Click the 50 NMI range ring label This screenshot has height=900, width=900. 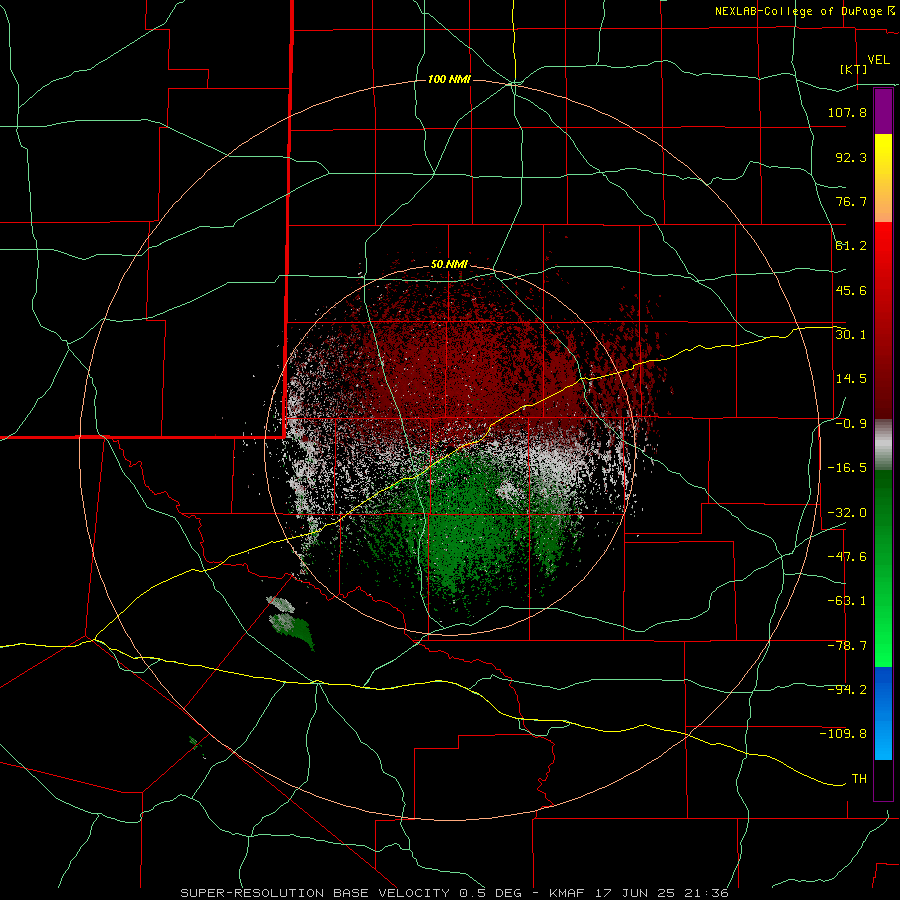coord(449,265)
